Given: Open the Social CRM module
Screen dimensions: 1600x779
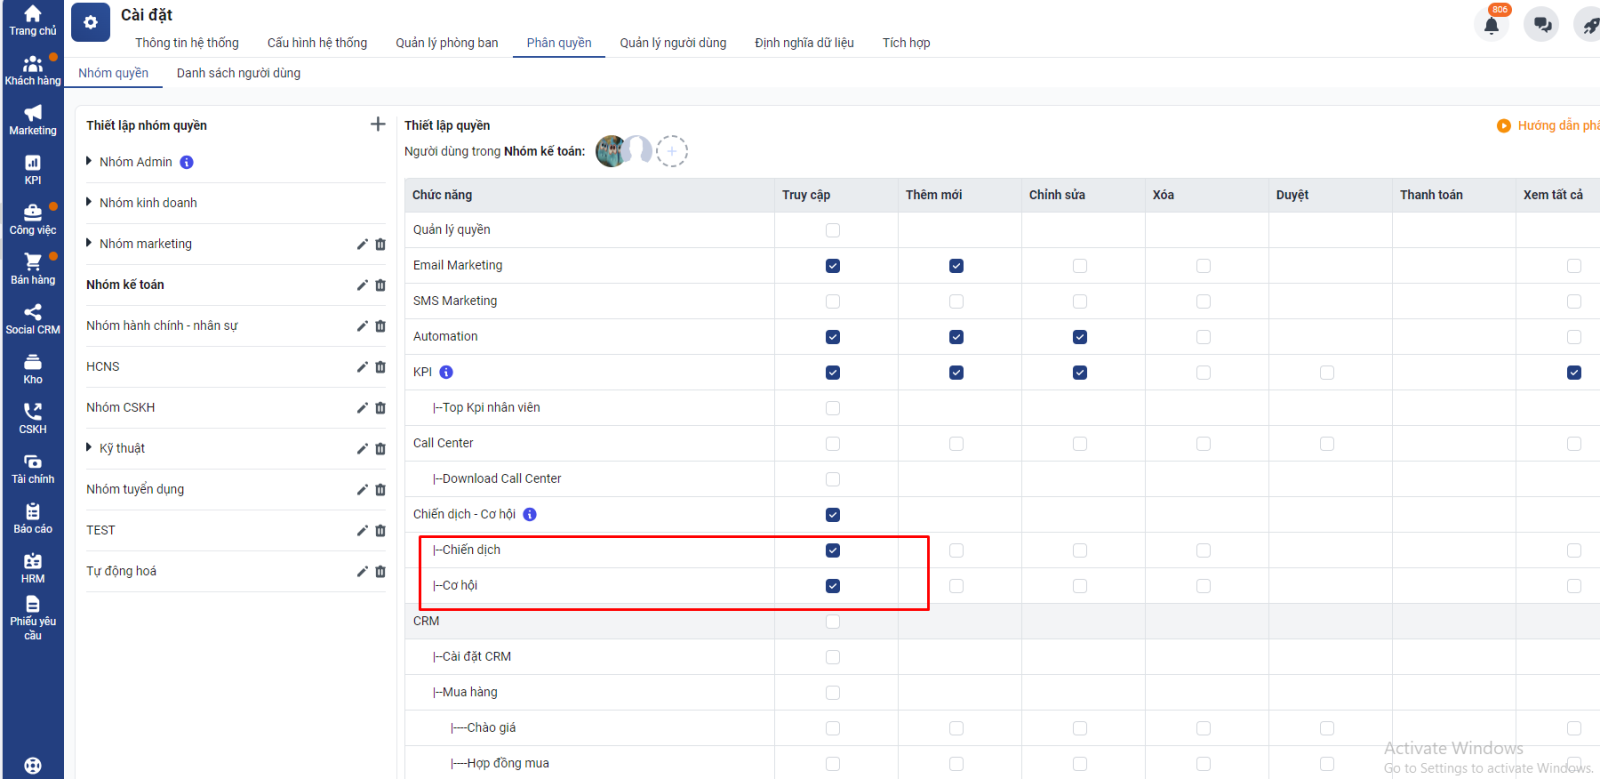Looking at the screenshot, I should 33,319.
